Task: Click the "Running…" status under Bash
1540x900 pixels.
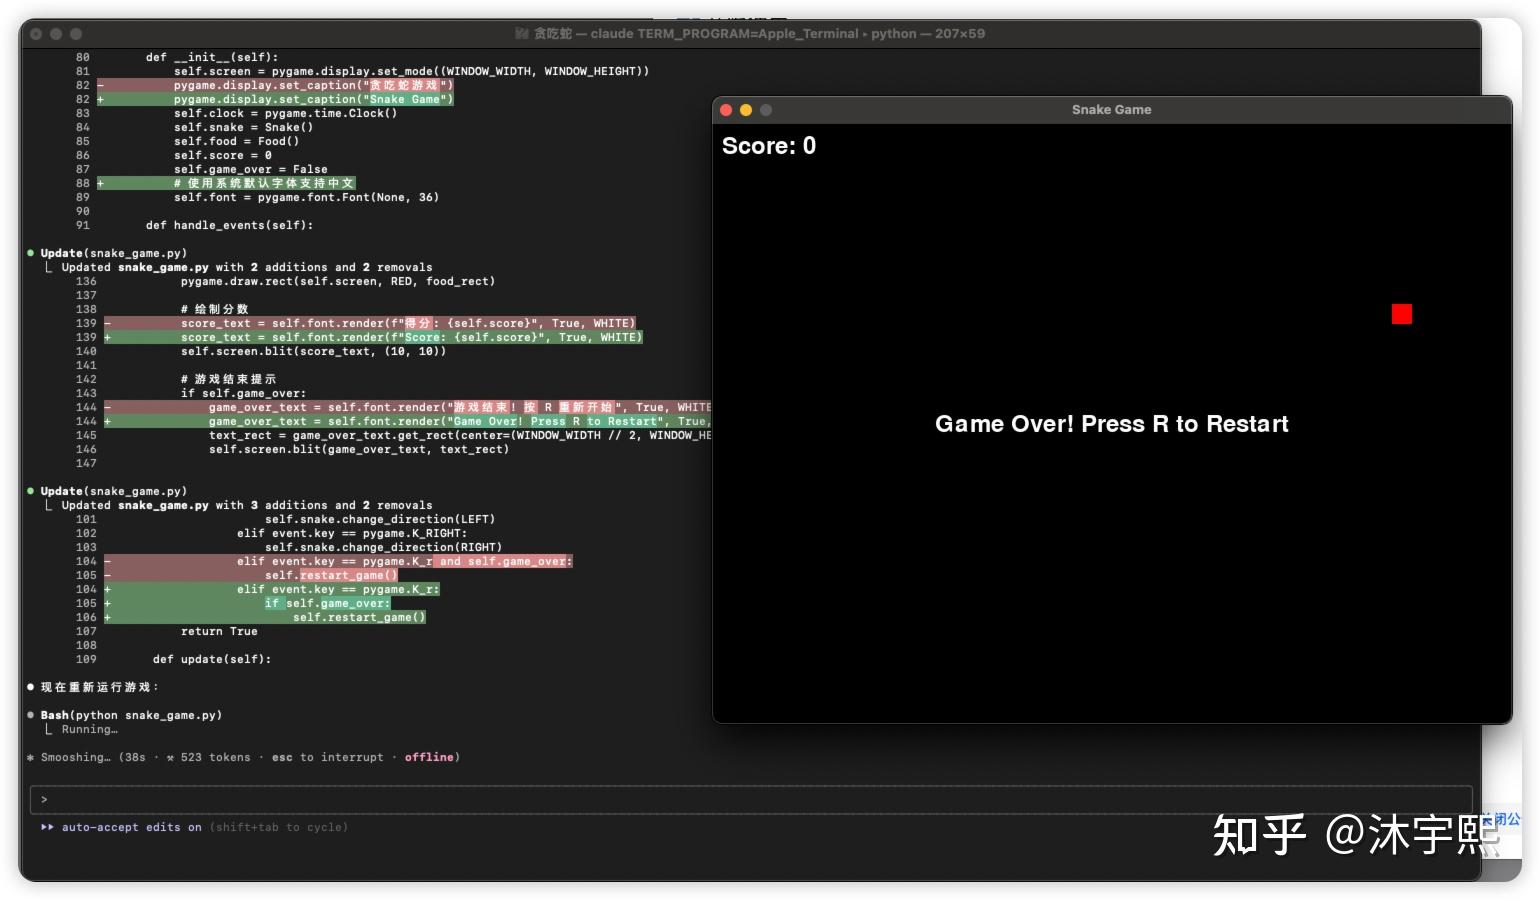Action: coord(90,729)
